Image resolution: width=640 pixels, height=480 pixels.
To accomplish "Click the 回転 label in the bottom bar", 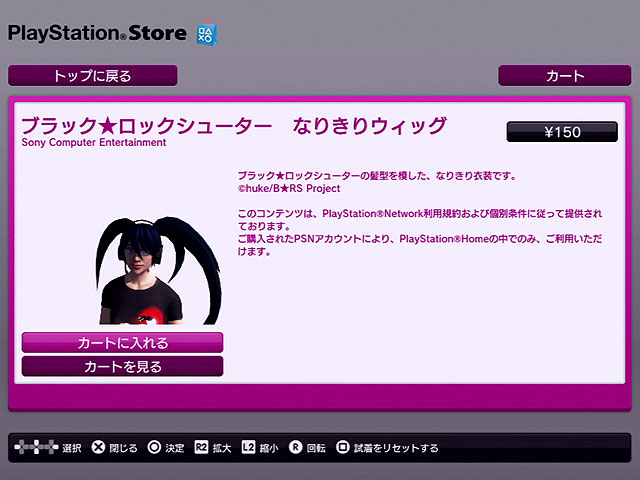I will point(316,448).
